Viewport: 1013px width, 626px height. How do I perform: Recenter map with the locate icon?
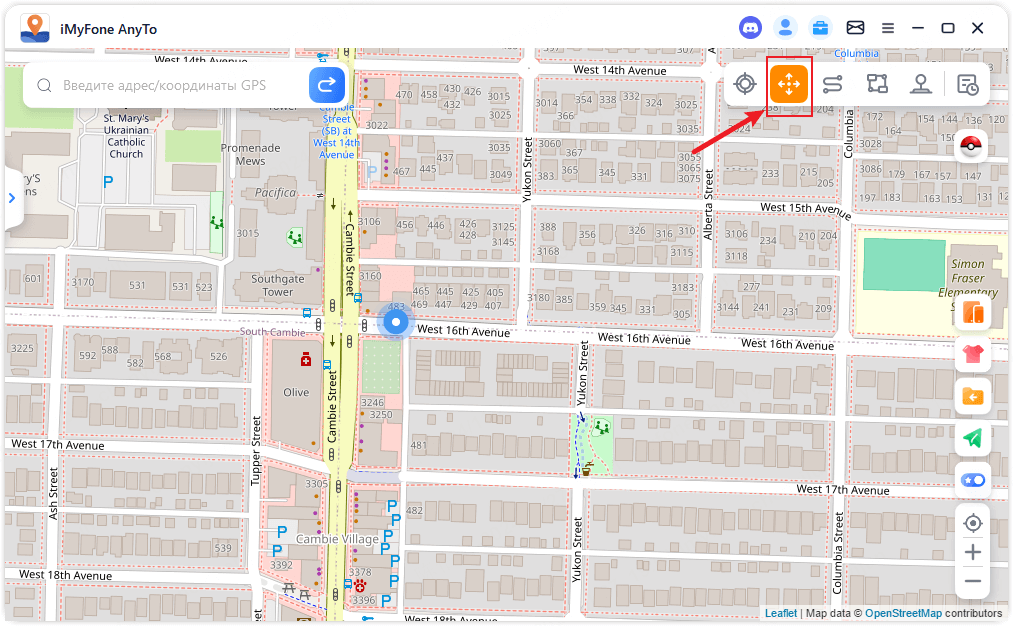(x=973, y=523)
